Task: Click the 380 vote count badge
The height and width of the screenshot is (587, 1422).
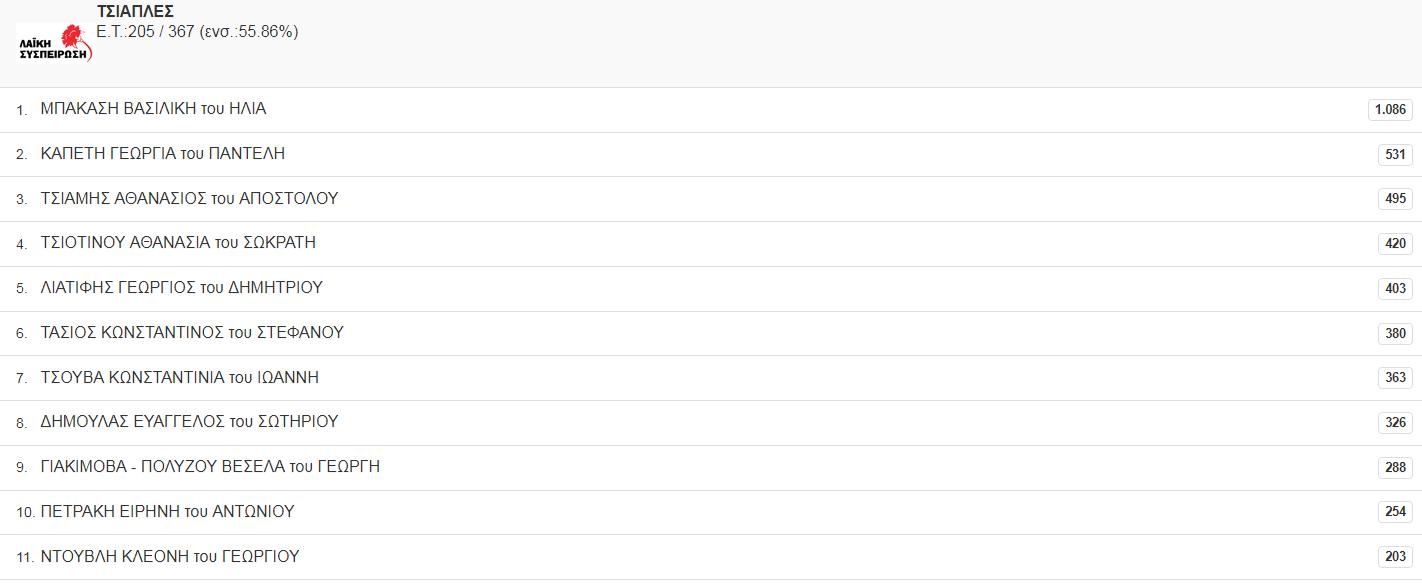Action: [x=1395, y=333]
